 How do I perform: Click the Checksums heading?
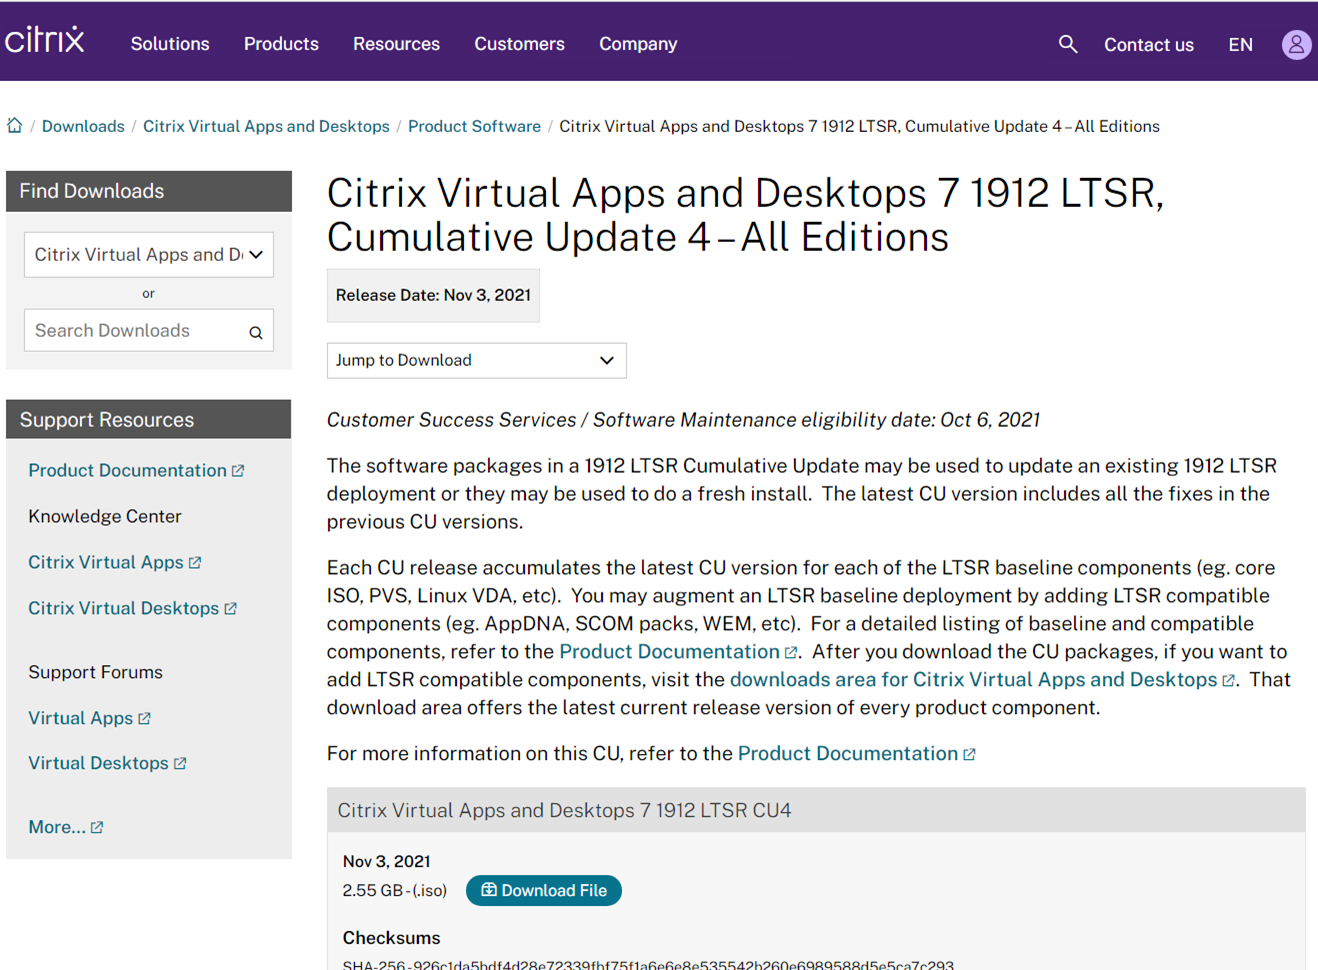pyautogui.click(x=391, y=939)
